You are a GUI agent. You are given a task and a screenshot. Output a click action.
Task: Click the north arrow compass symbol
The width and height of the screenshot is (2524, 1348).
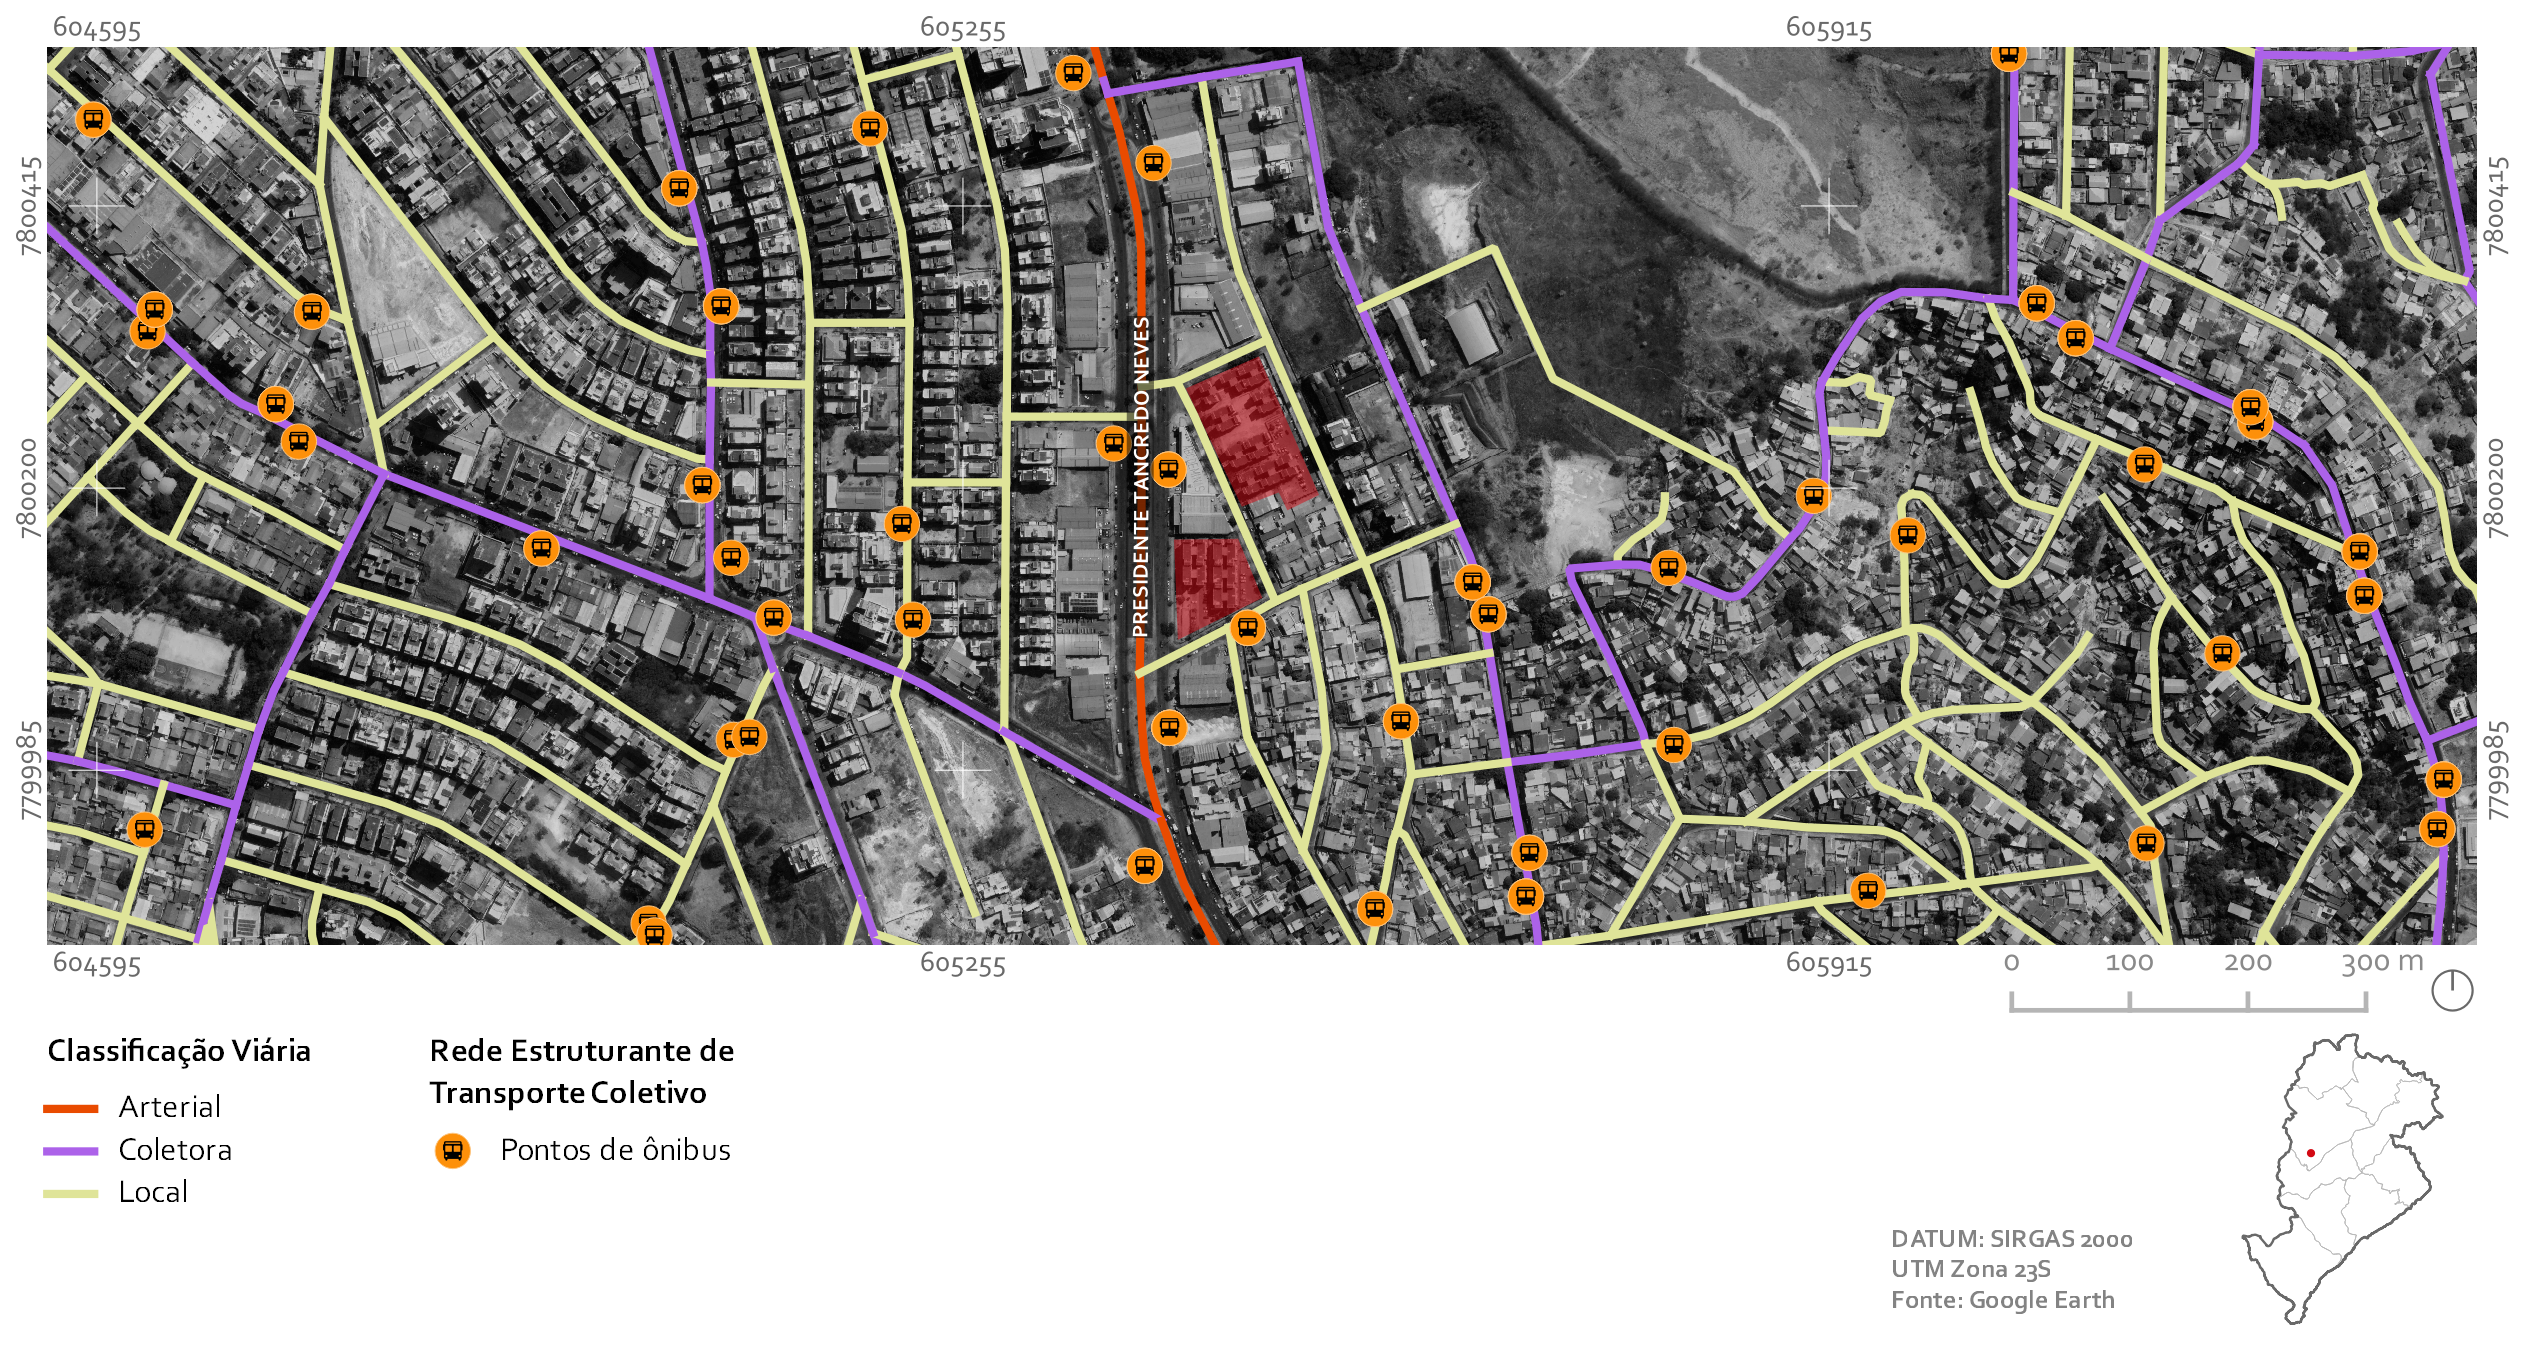pos(2452,990)
